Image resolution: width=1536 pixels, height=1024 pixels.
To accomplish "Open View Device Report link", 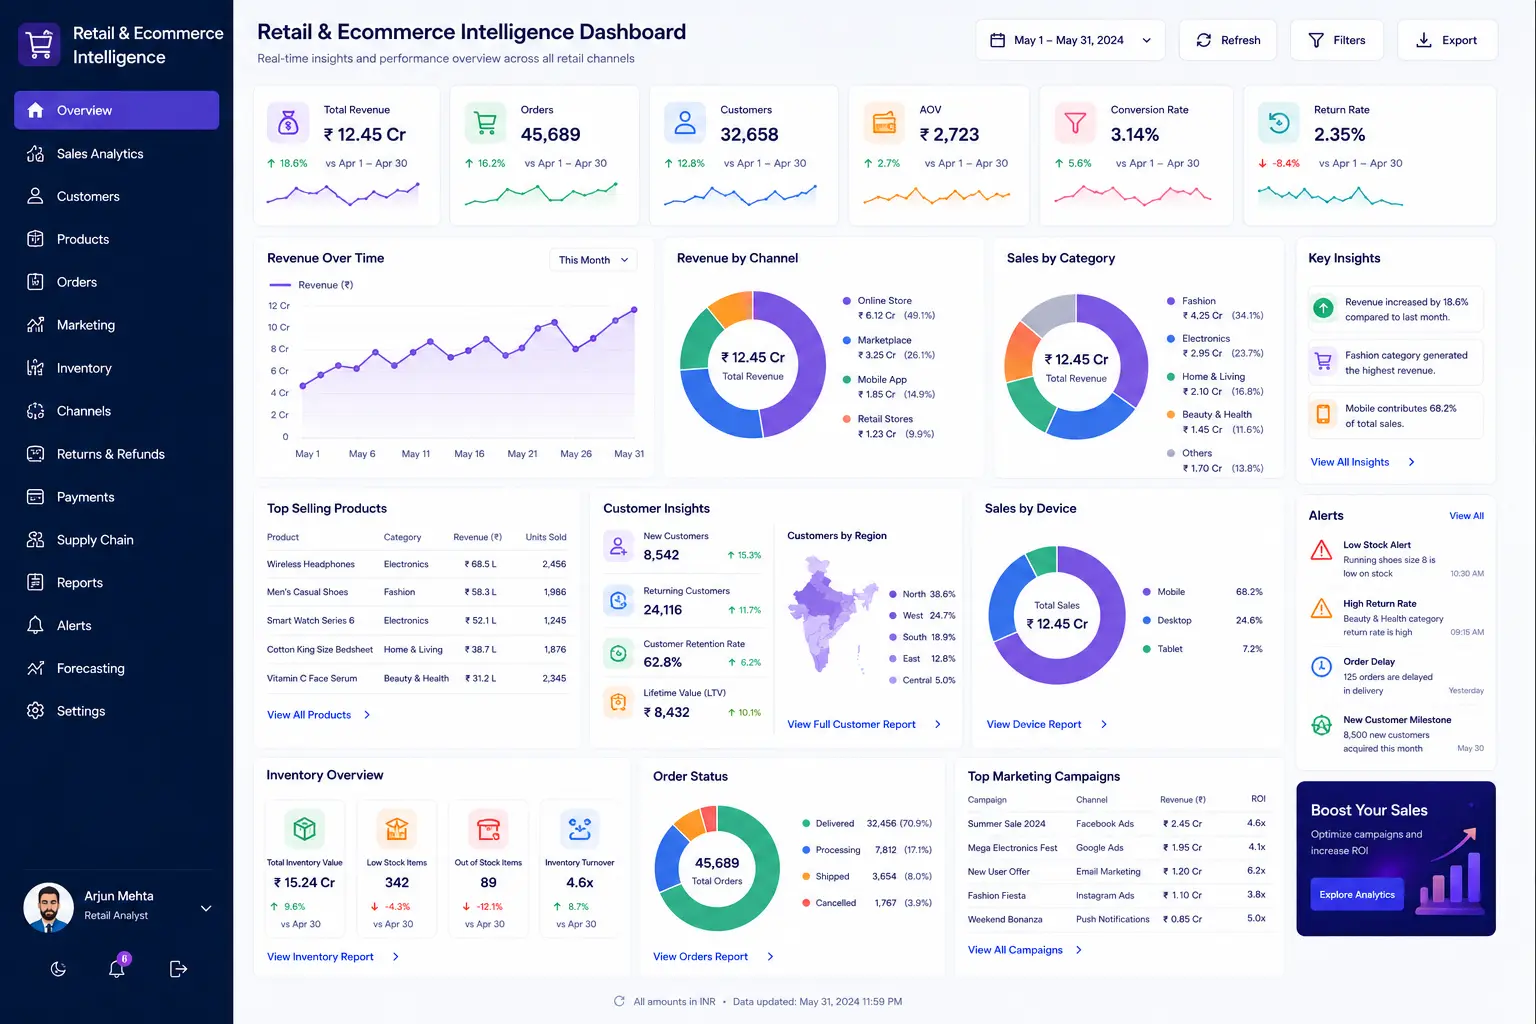I will tap(1046, 724).
